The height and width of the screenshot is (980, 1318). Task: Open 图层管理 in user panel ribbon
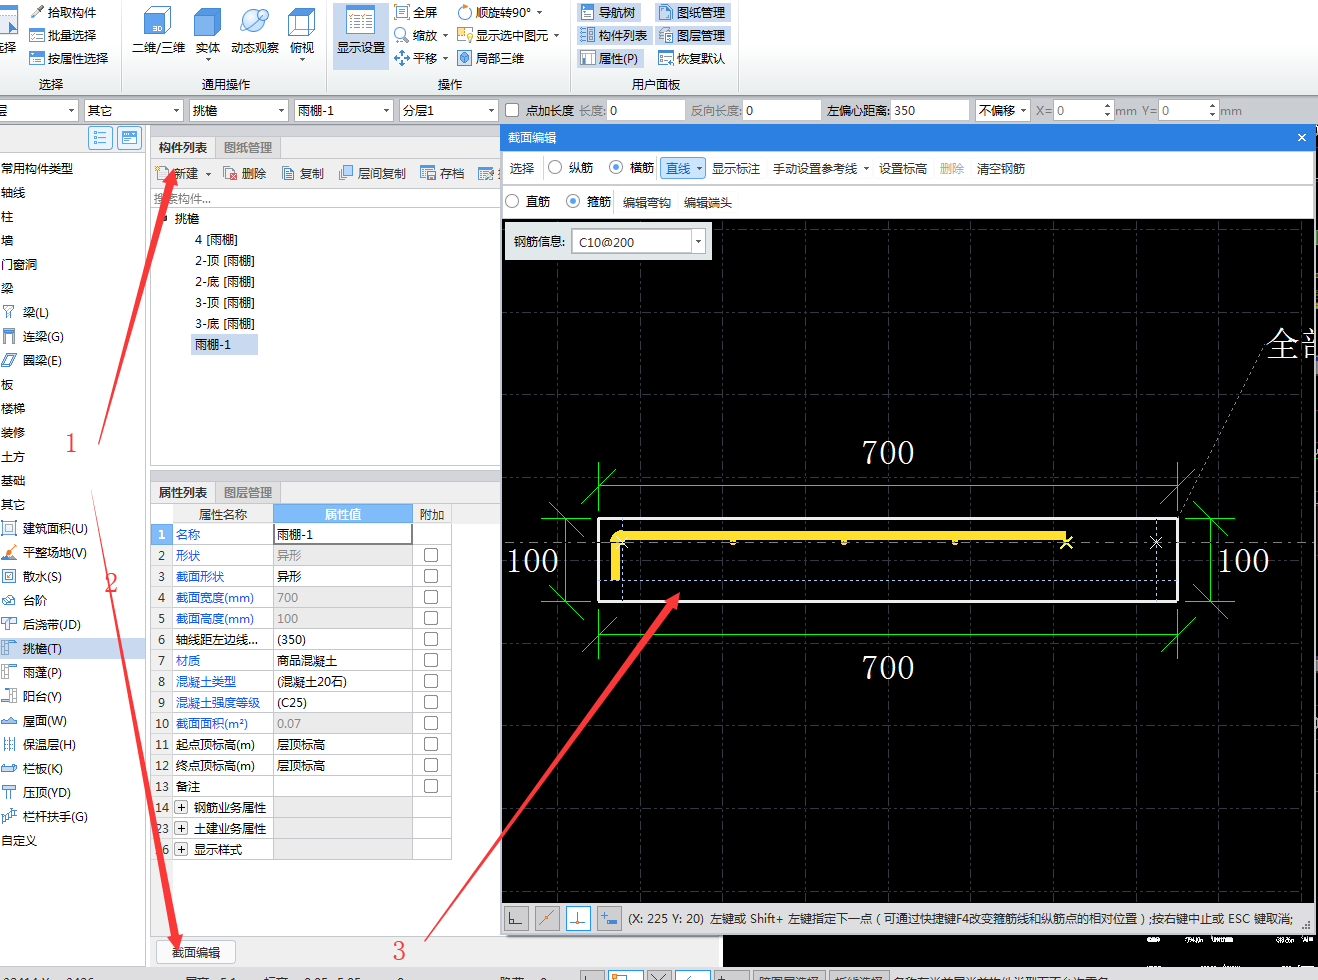[x=692, y=35]
